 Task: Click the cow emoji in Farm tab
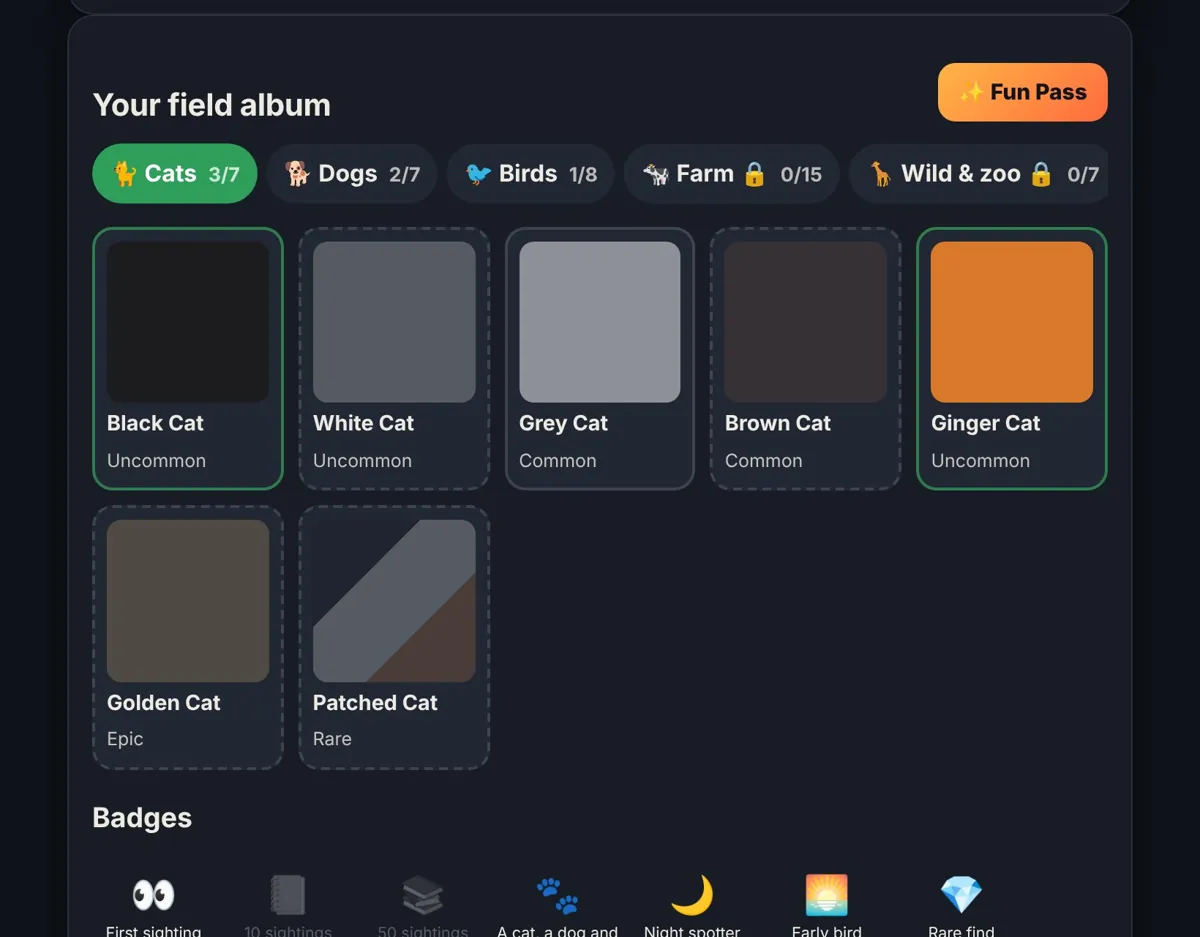(x=656, y=174)
